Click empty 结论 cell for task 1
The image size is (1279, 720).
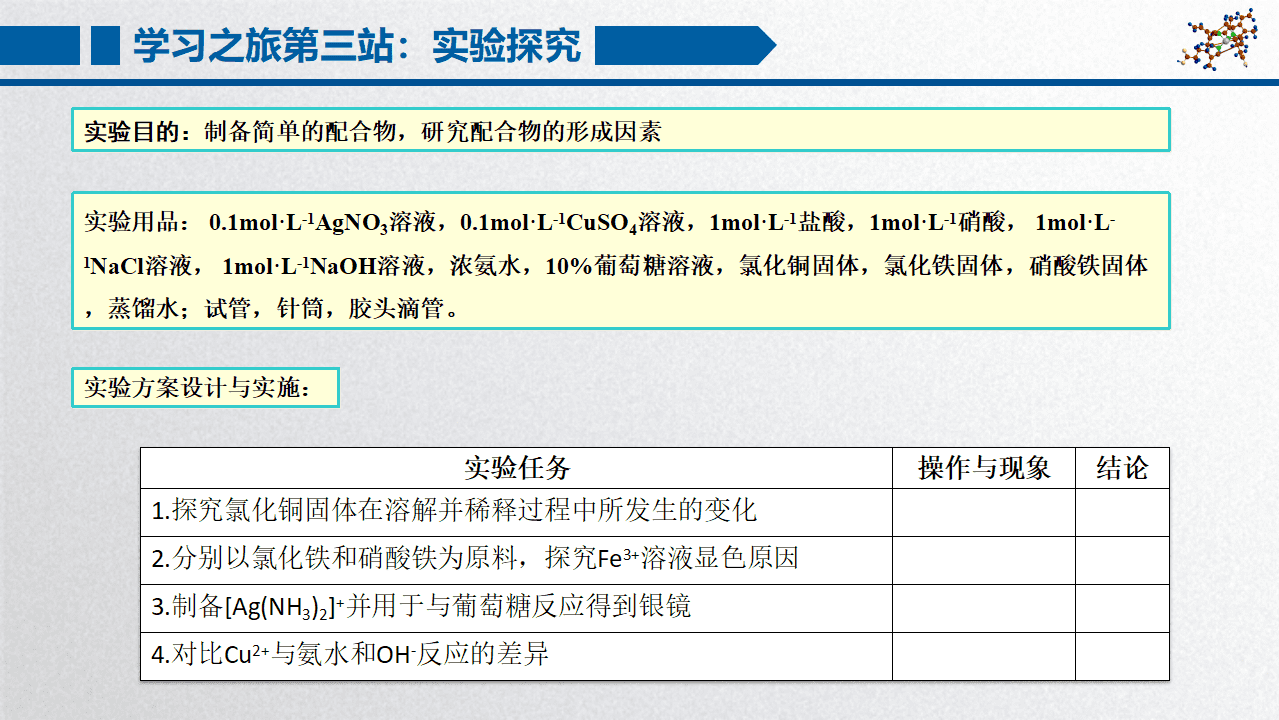click(1122, 512)
